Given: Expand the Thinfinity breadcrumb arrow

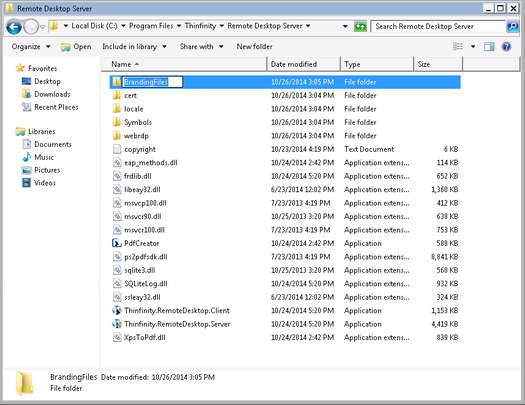Looking at the screenshot, I should [222, 26].
